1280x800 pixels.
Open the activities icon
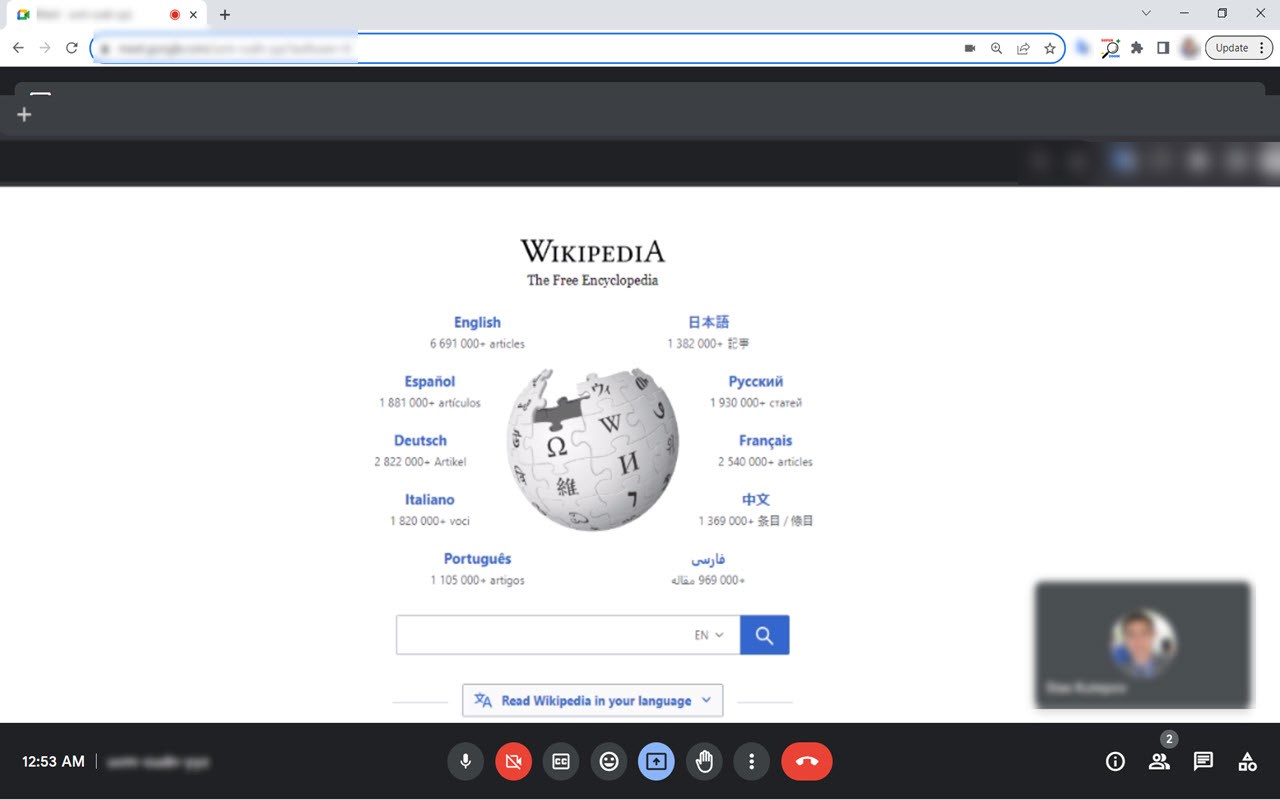(x=1247, y=761)
